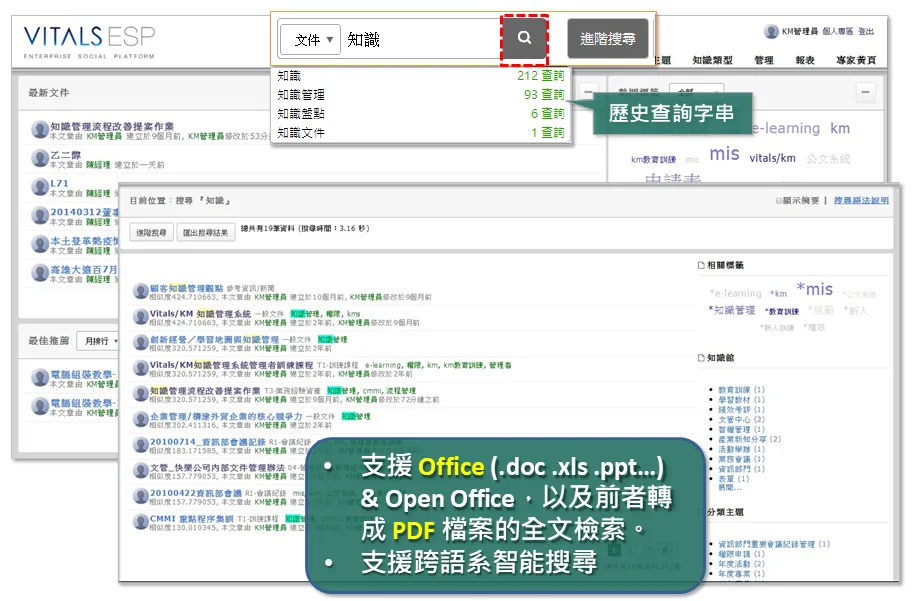
Task: Select 文管中心 (2) in 知識館 list
Action: click(x=741, y=419)
